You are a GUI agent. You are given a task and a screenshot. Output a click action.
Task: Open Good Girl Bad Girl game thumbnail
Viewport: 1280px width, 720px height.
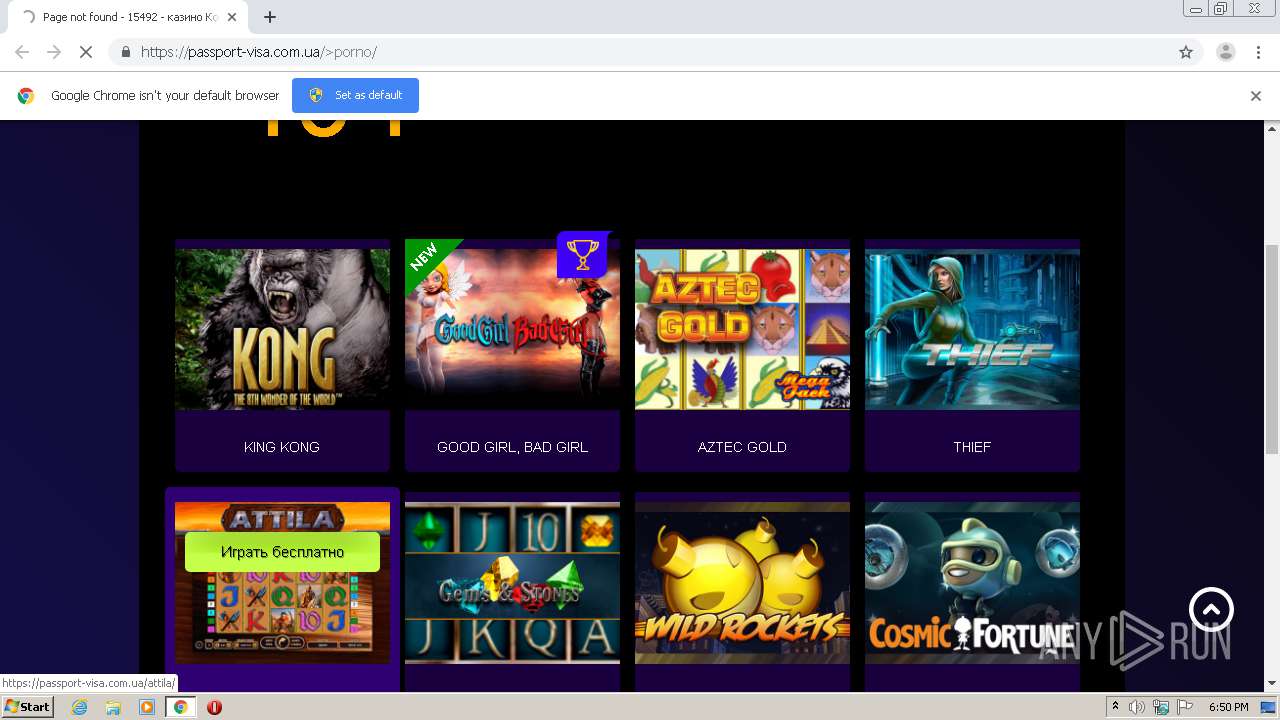point(512,329)
